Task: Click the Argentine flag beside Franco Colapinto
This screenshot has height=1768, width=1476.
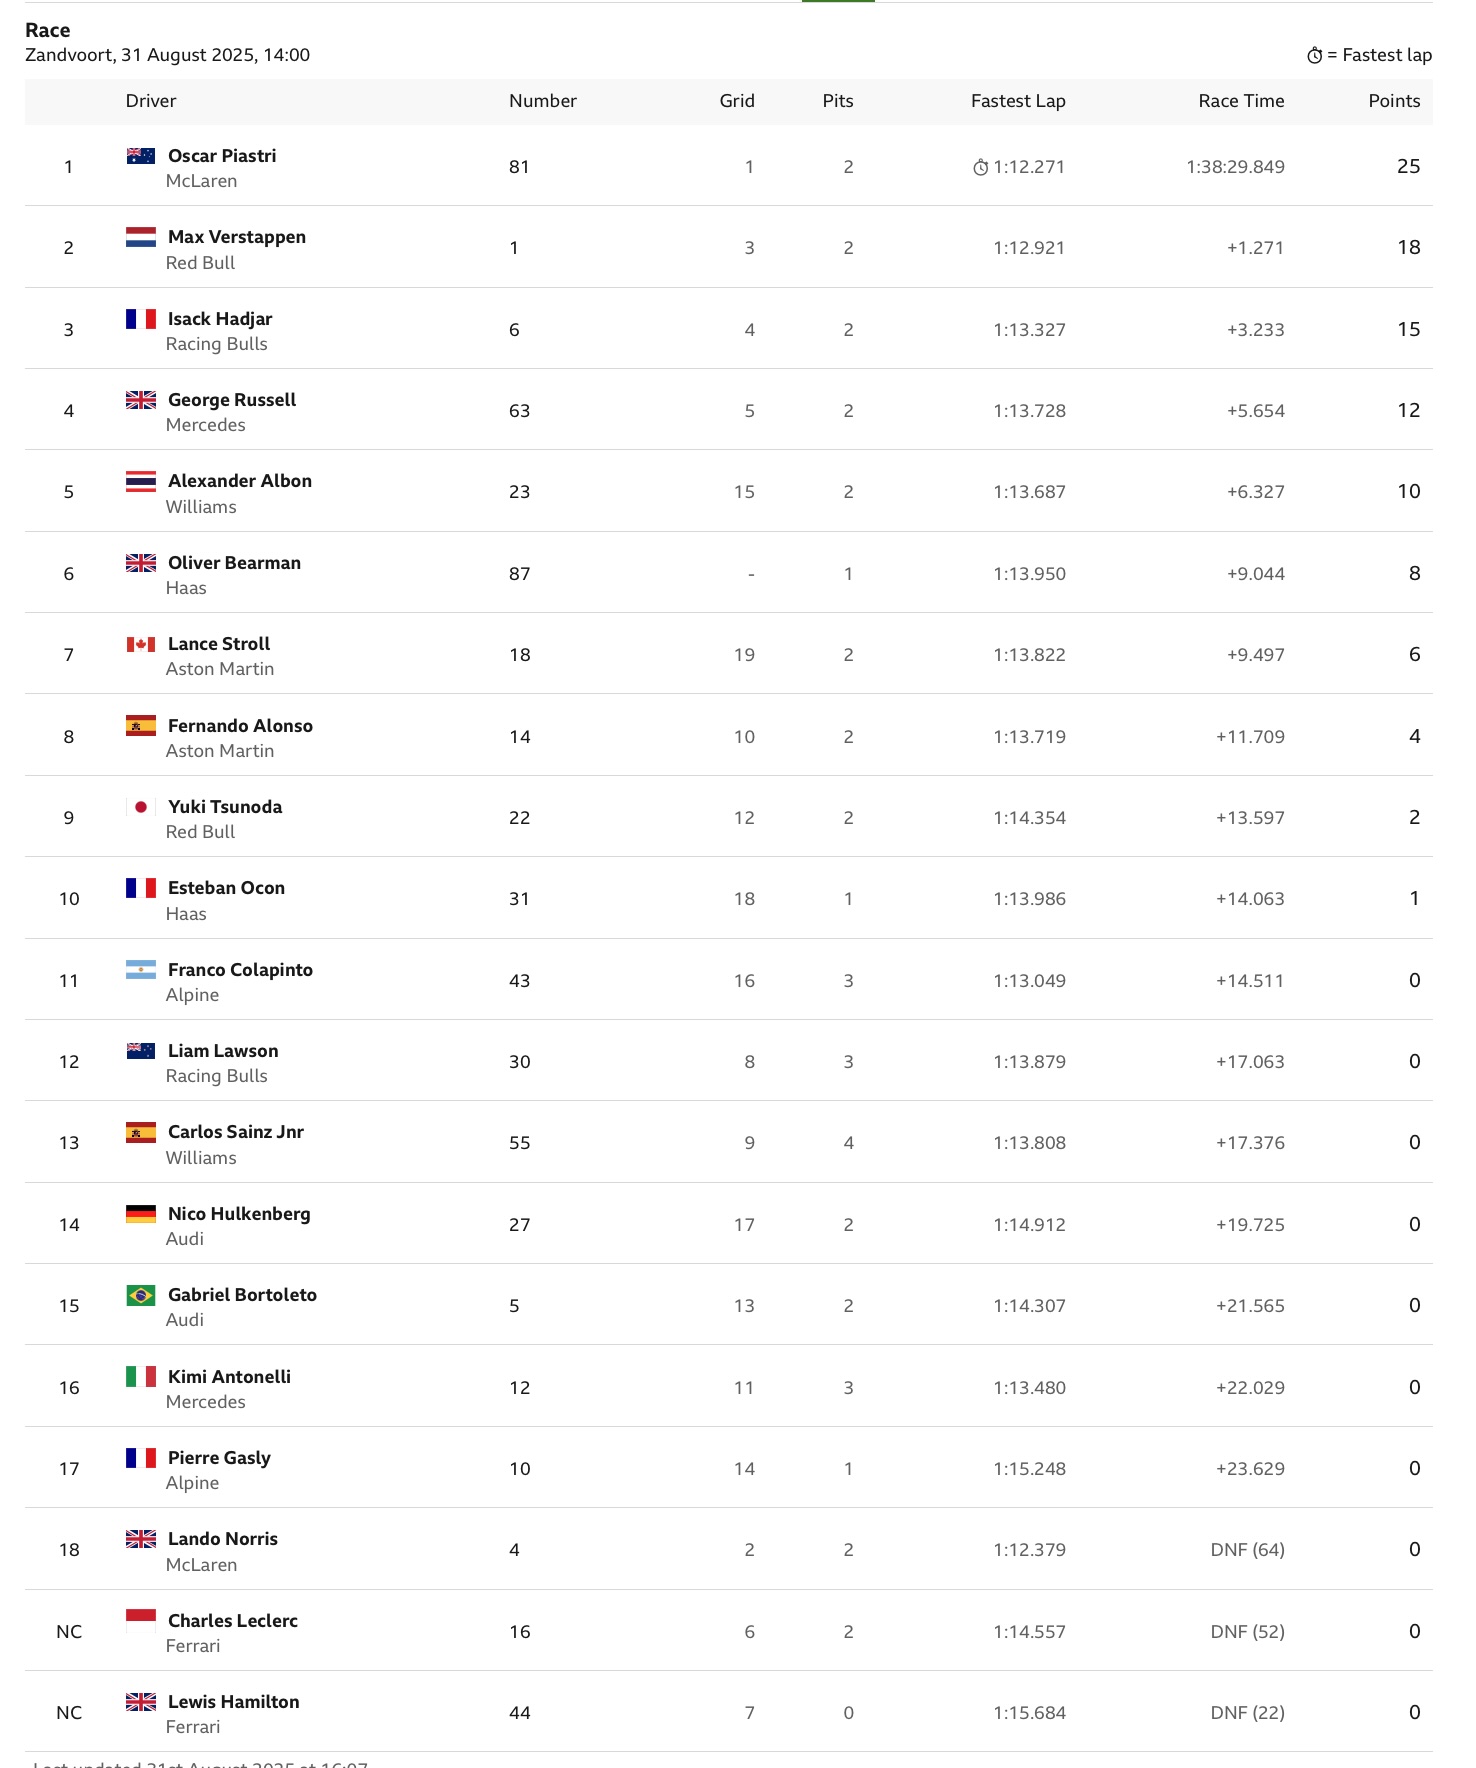Action: 141,969
